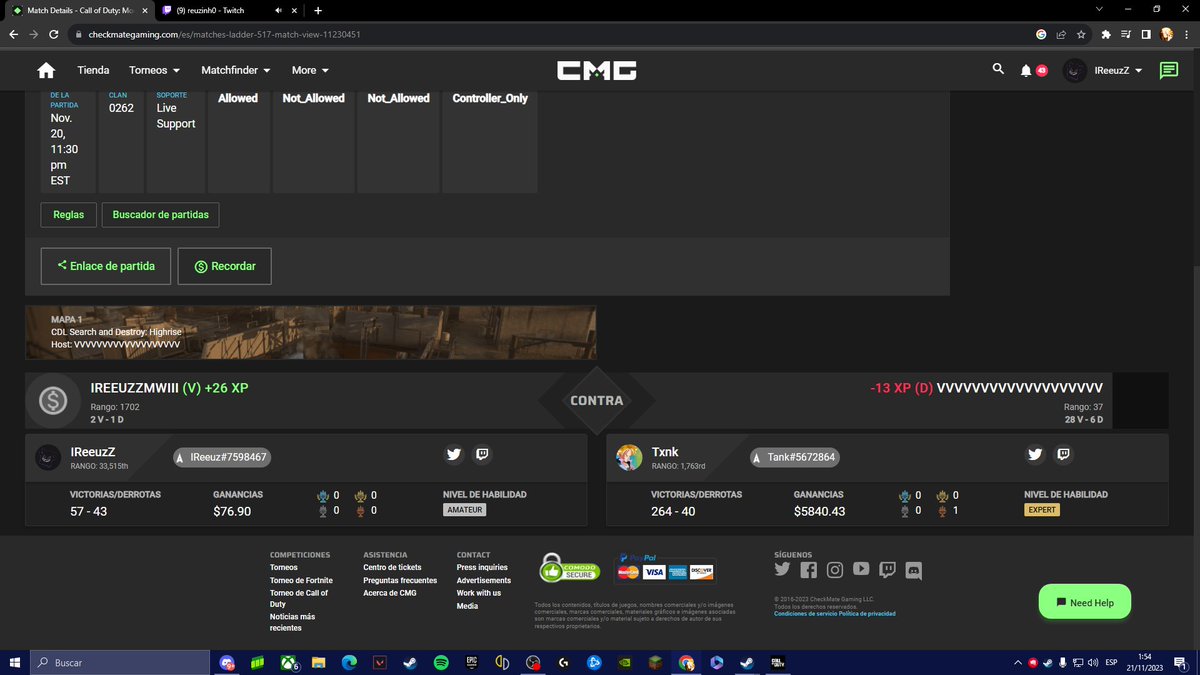Click the IReeuz#7598467 ID badge

[x=222, y=457]
